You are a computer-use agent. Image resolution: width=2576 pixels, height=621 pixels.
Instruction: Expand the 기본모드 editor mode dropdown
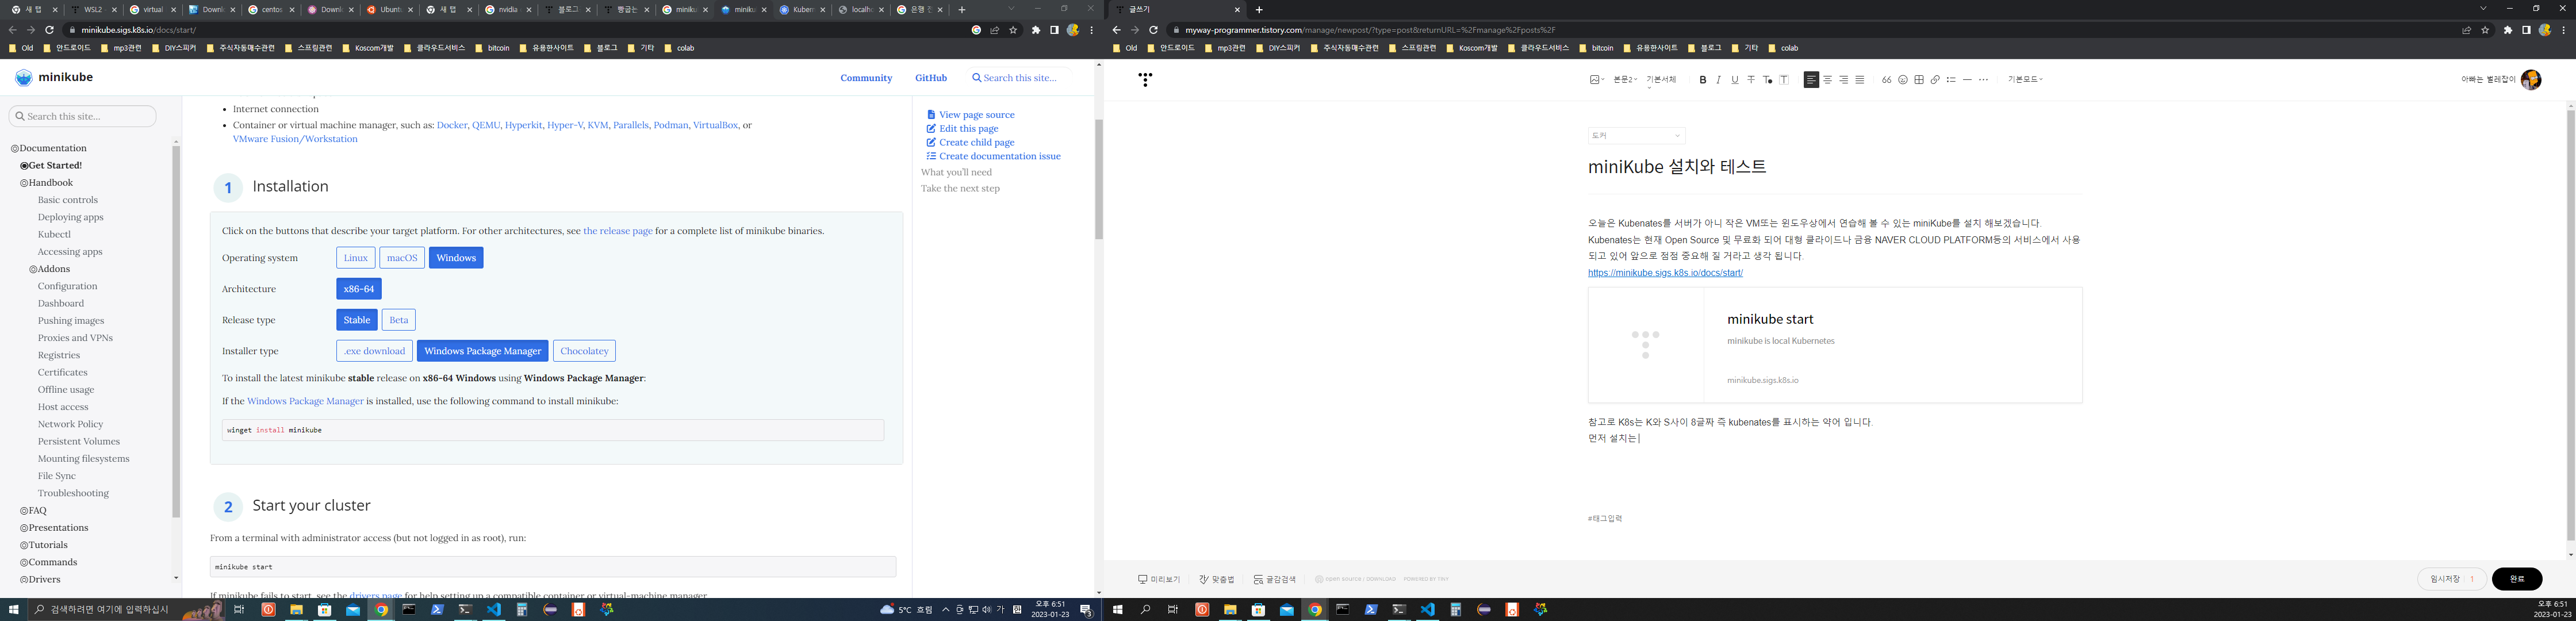pos(2024,80)
